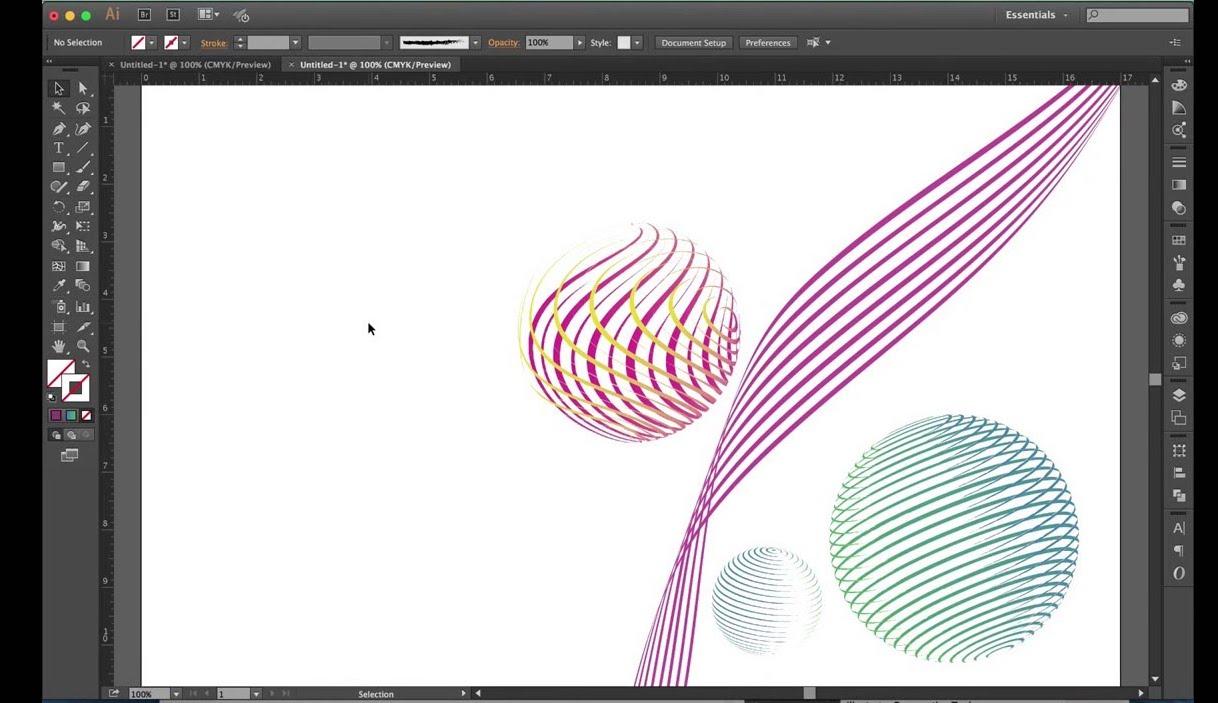1218x703 pixels.
Task: Select the Type tool
Action: pyautogui.click(x=60, y=147)
